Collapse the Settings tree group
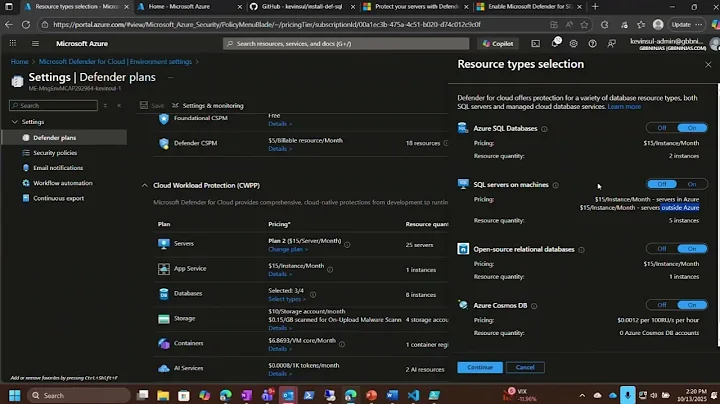The height and width of the screenshot is (404, 720). click(15, 122)
